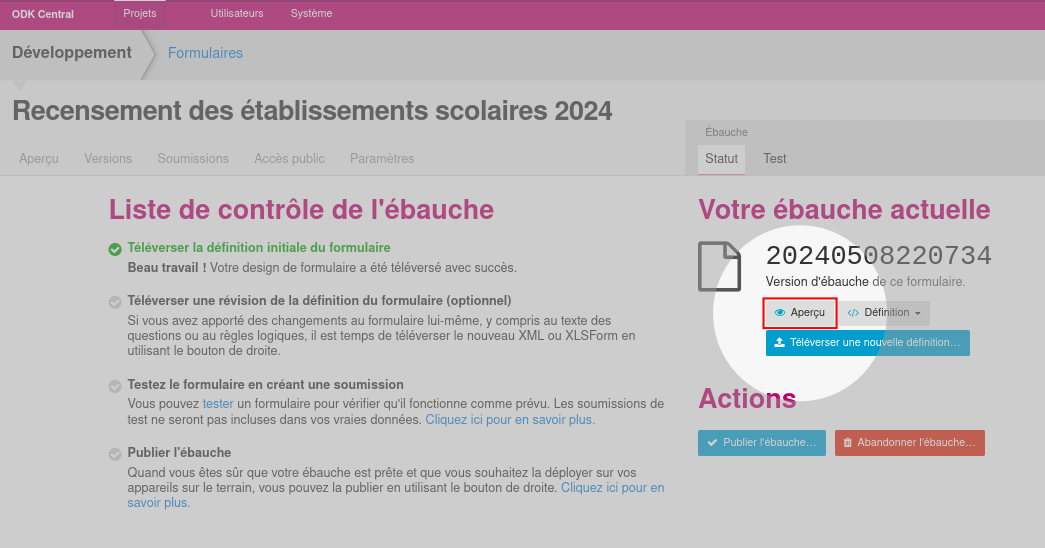This screenshot has width=1045, height=548.
Task: Open the Aperçu preview button with eye icon
Action: click(800, 313)
